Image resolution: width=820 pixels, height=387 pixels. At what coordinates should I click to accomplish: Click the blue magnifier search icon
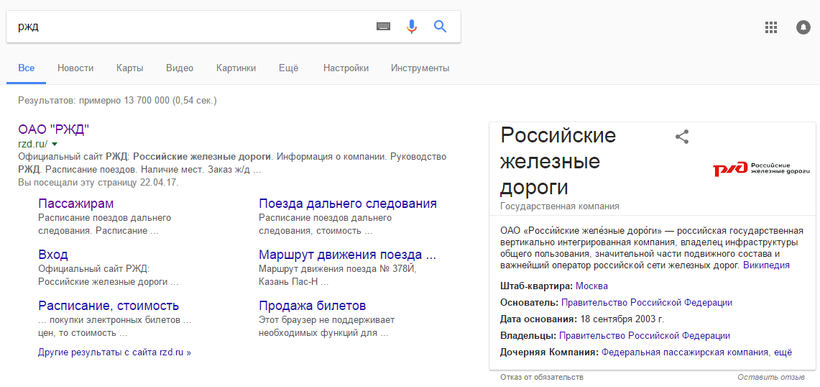pyautogui.click(x=440, y=27)
